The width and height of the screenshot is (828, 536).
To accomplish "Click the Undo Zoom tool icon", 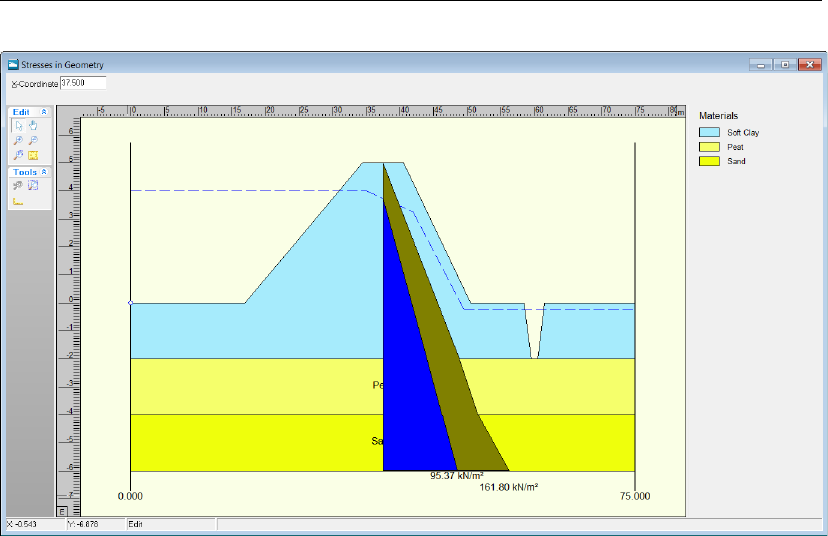I will (x=18, y=185).
